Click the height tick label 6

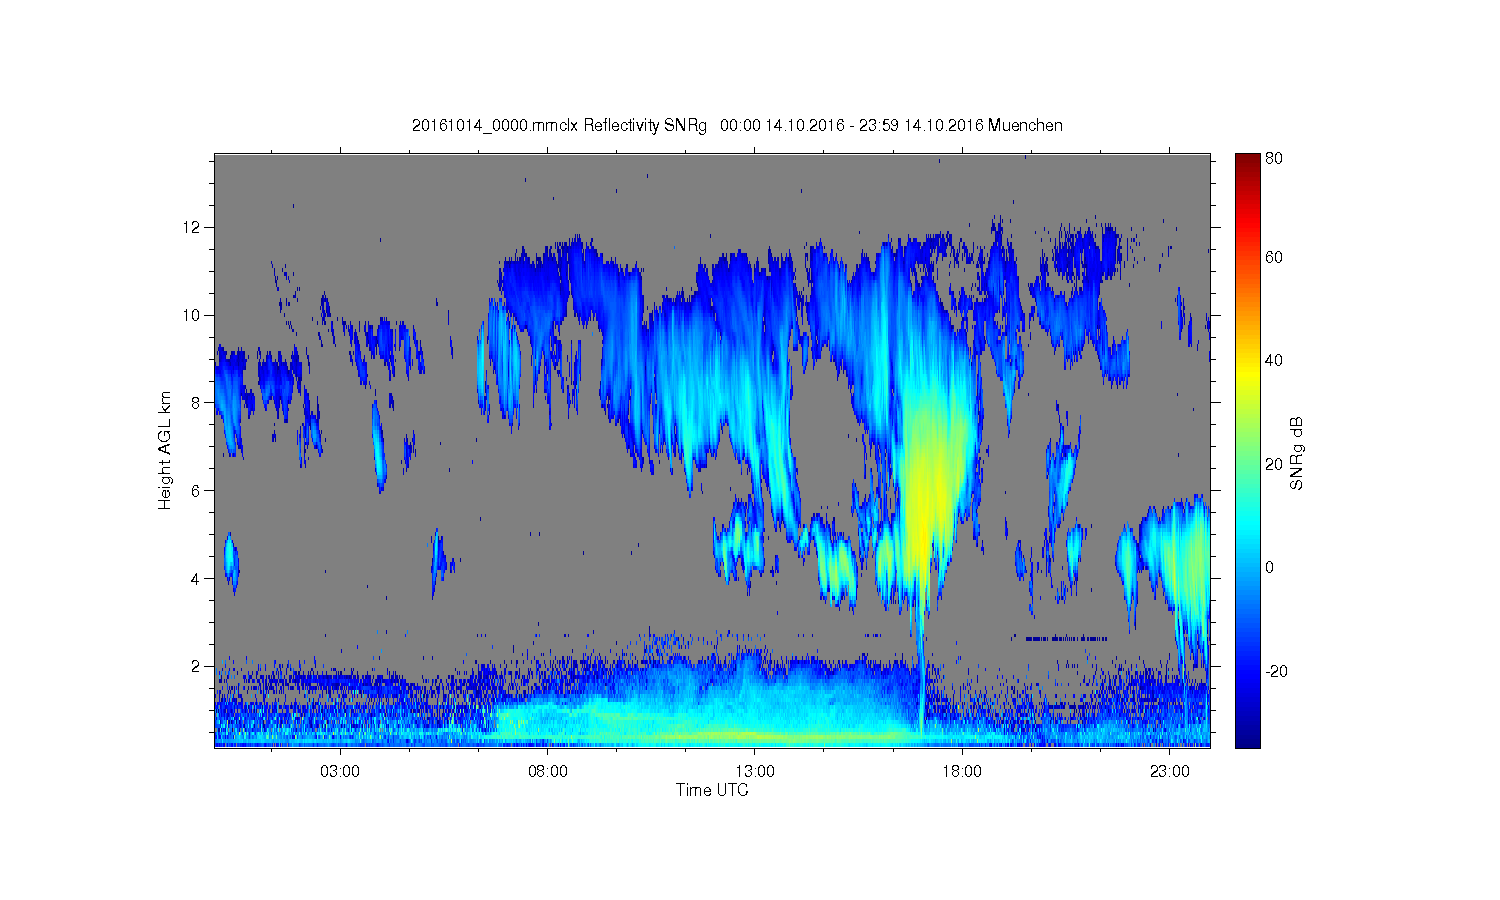pos(198,490)
